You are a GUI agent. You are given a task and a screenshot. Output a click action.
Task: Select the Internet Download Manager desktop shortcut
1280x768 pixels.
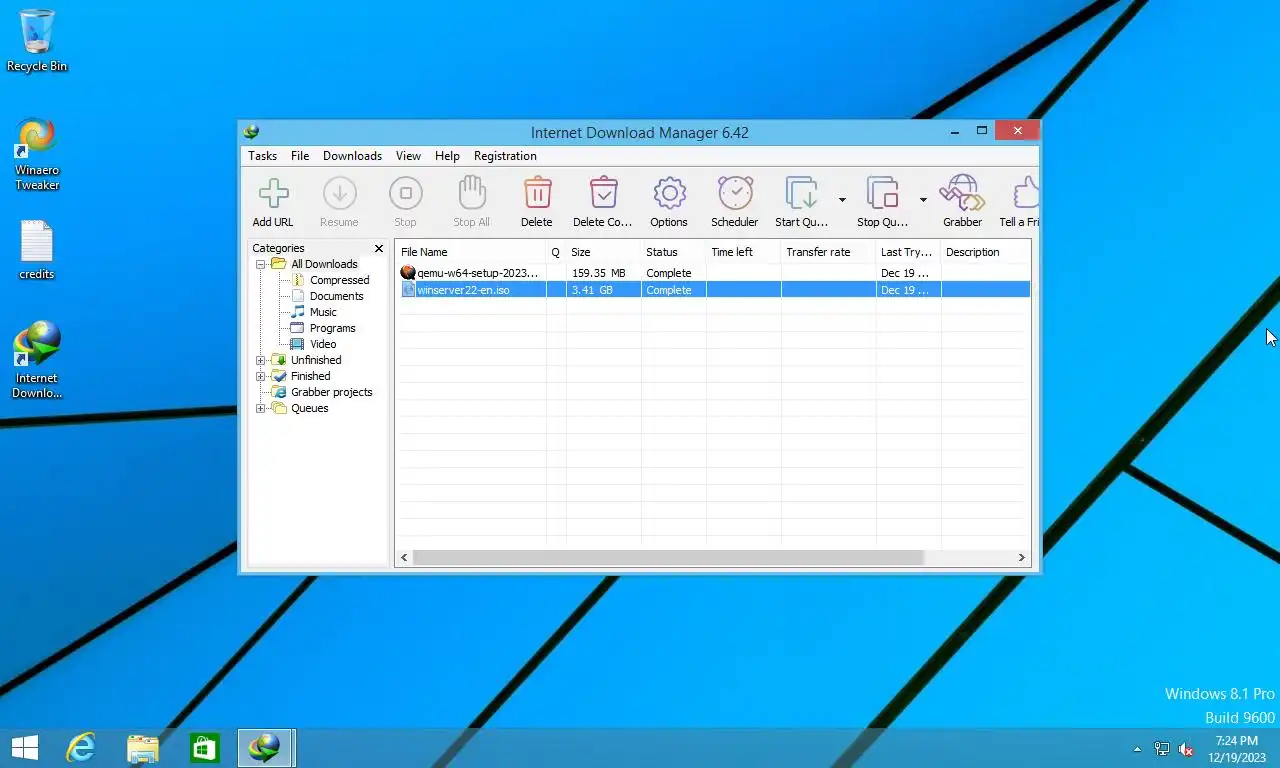point(37,360)
